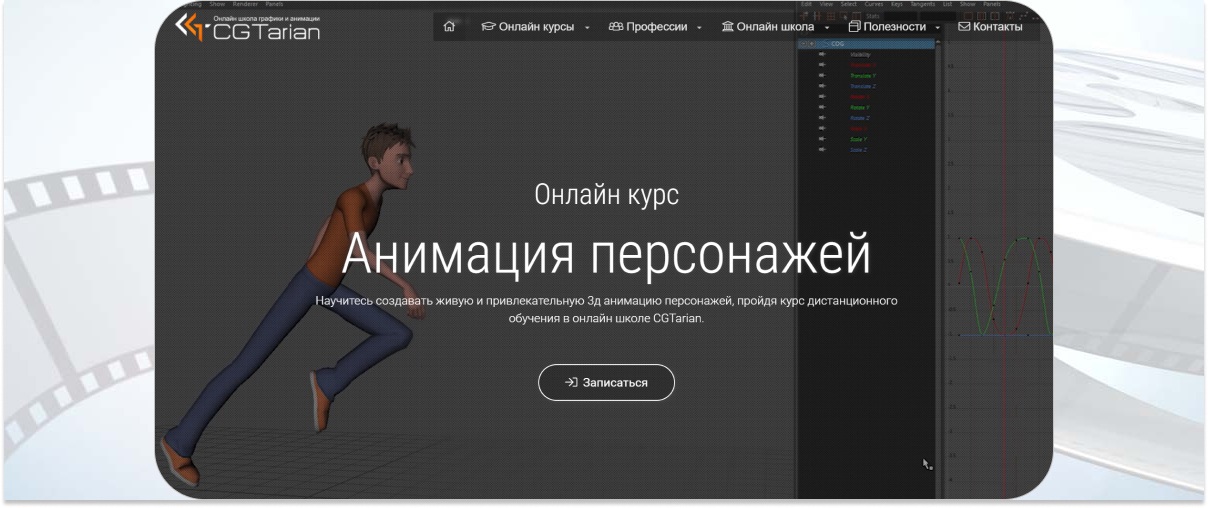Select the Rotate Y channel in the outliner
Image resolution: width=1208 pixels, height=508 pixels.
pos(860,107)
